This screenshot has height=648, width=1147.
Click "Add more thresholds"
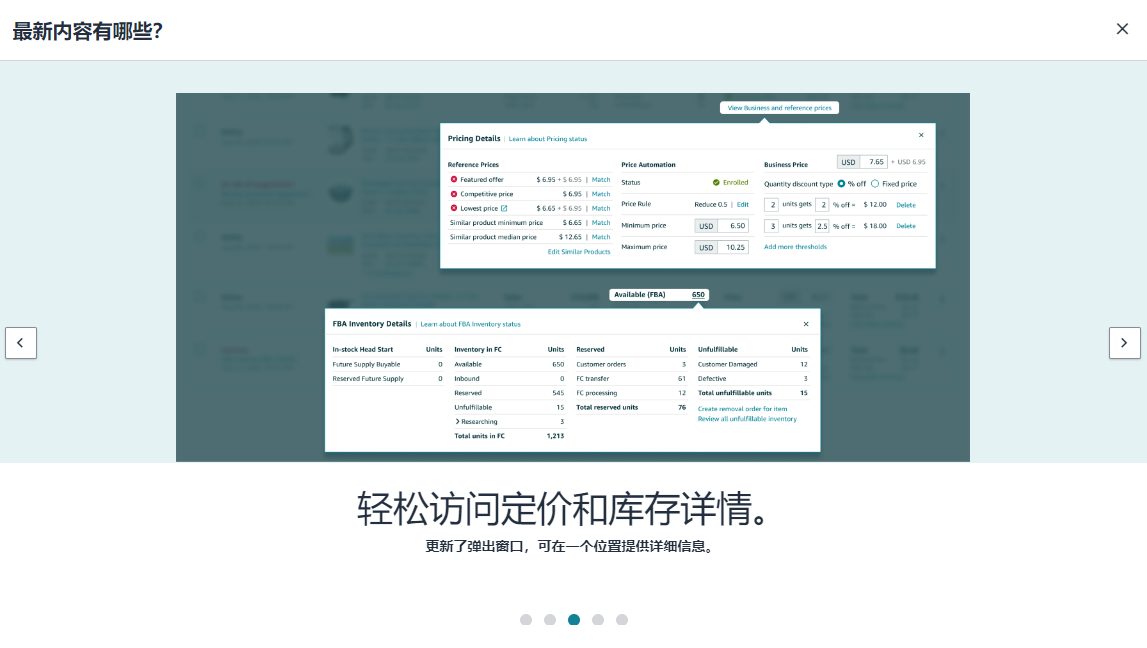(795, 247)
